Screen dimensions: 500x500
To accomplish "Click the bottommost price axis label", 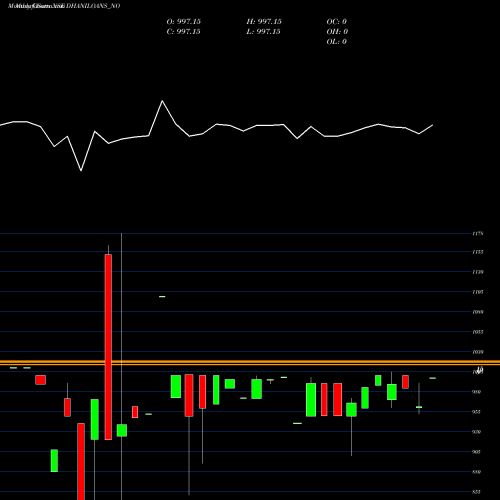I will (477, 492).
